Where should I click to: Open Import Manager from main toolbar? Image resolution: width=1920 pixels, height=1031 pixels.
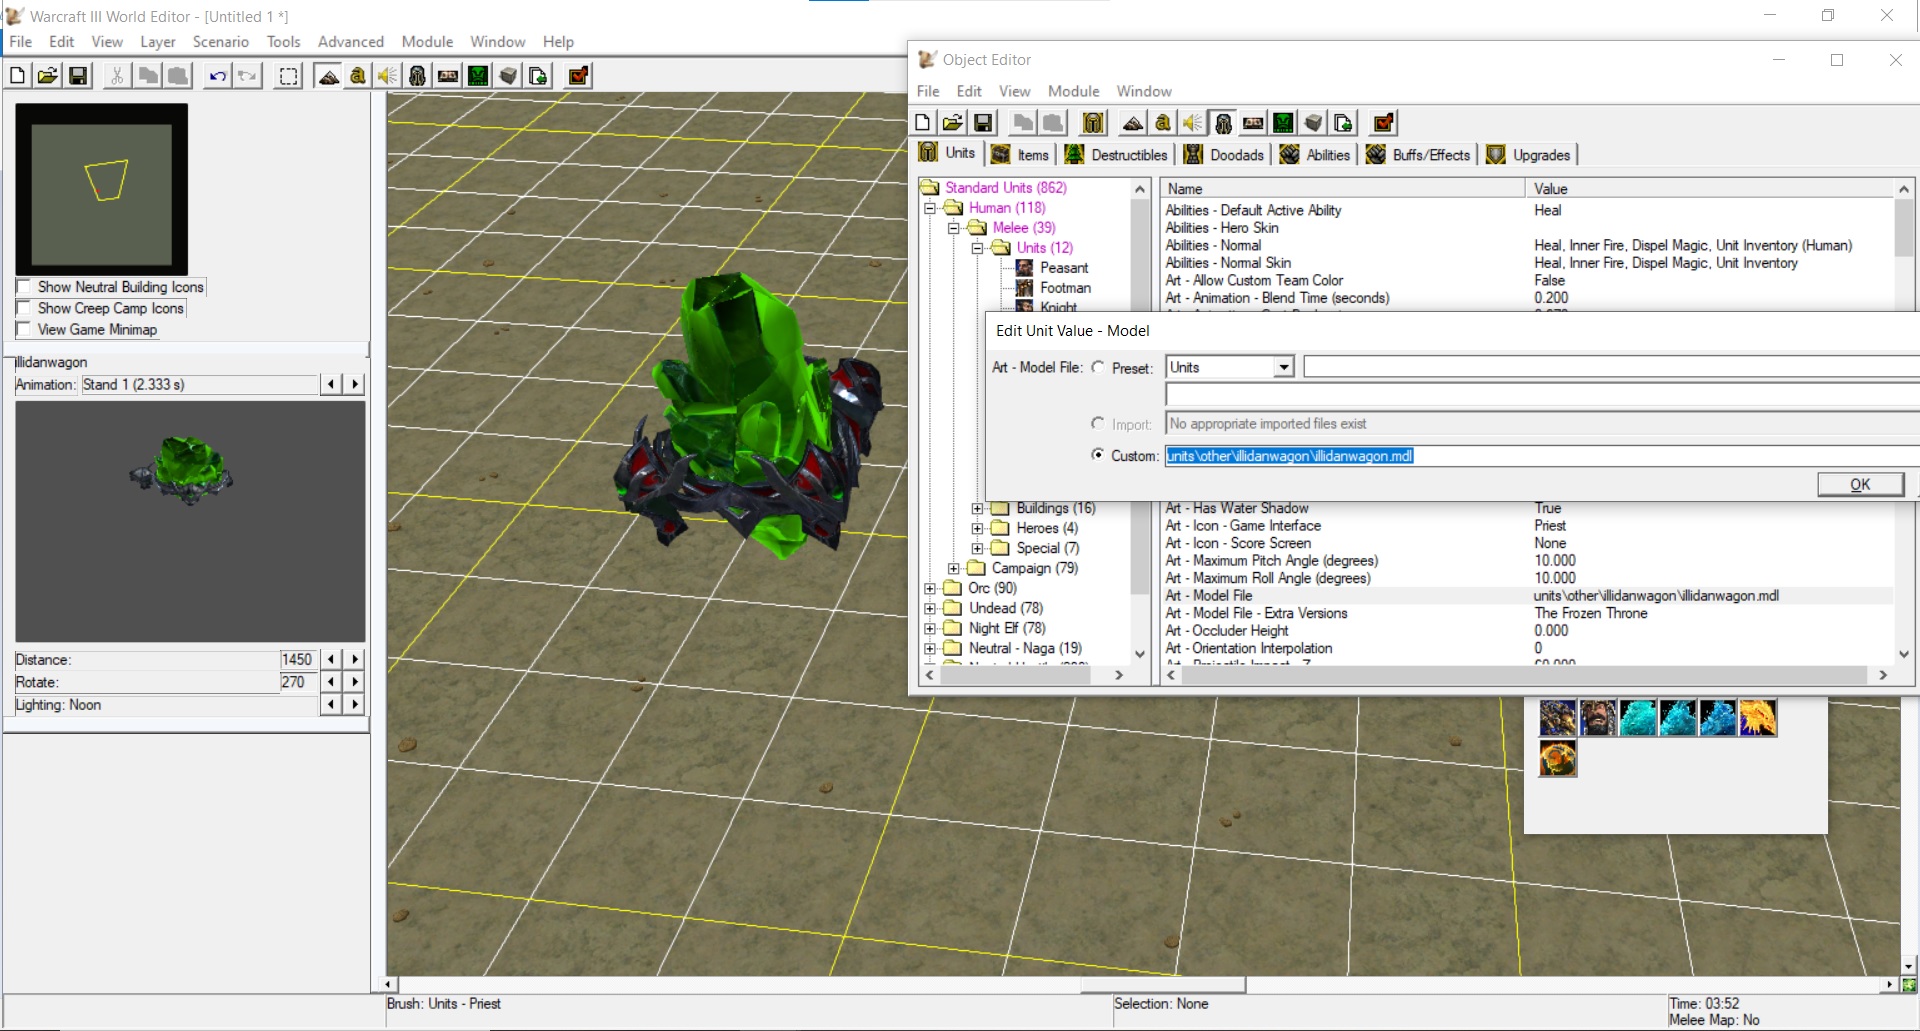tap(538, 76)
